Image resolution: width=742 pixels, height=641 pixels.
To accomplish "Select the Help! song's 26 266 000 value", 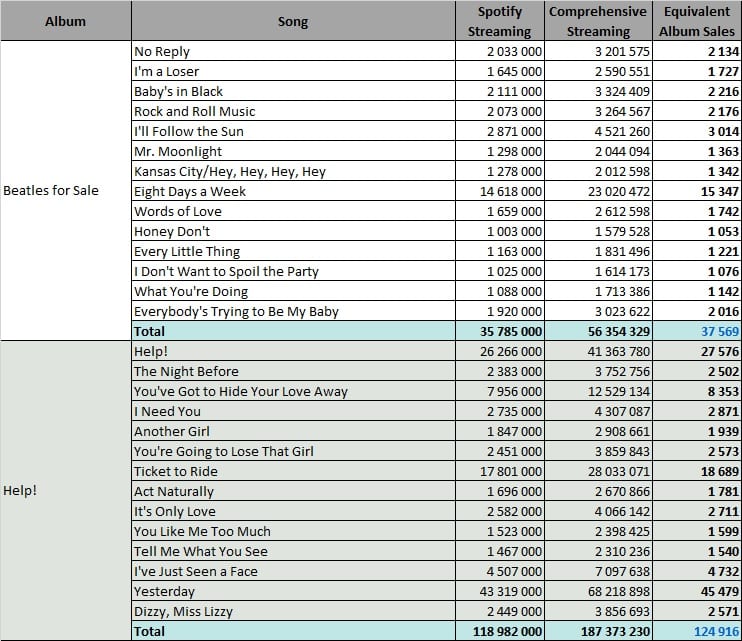I will (x=500, y=351).
